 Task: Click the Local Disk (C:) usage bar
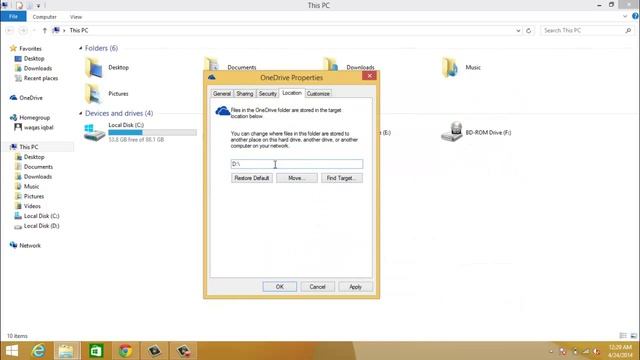click(152, 132)
